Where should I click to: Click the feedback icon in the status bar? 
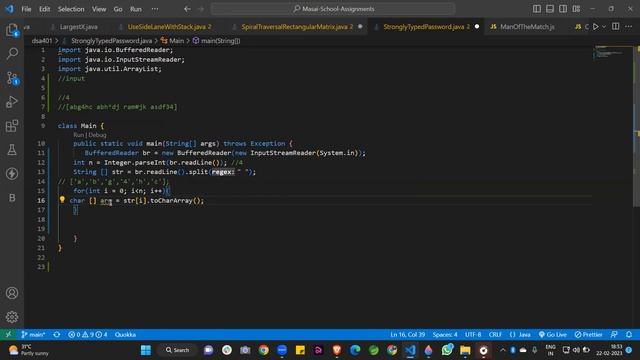pos(614,334)
